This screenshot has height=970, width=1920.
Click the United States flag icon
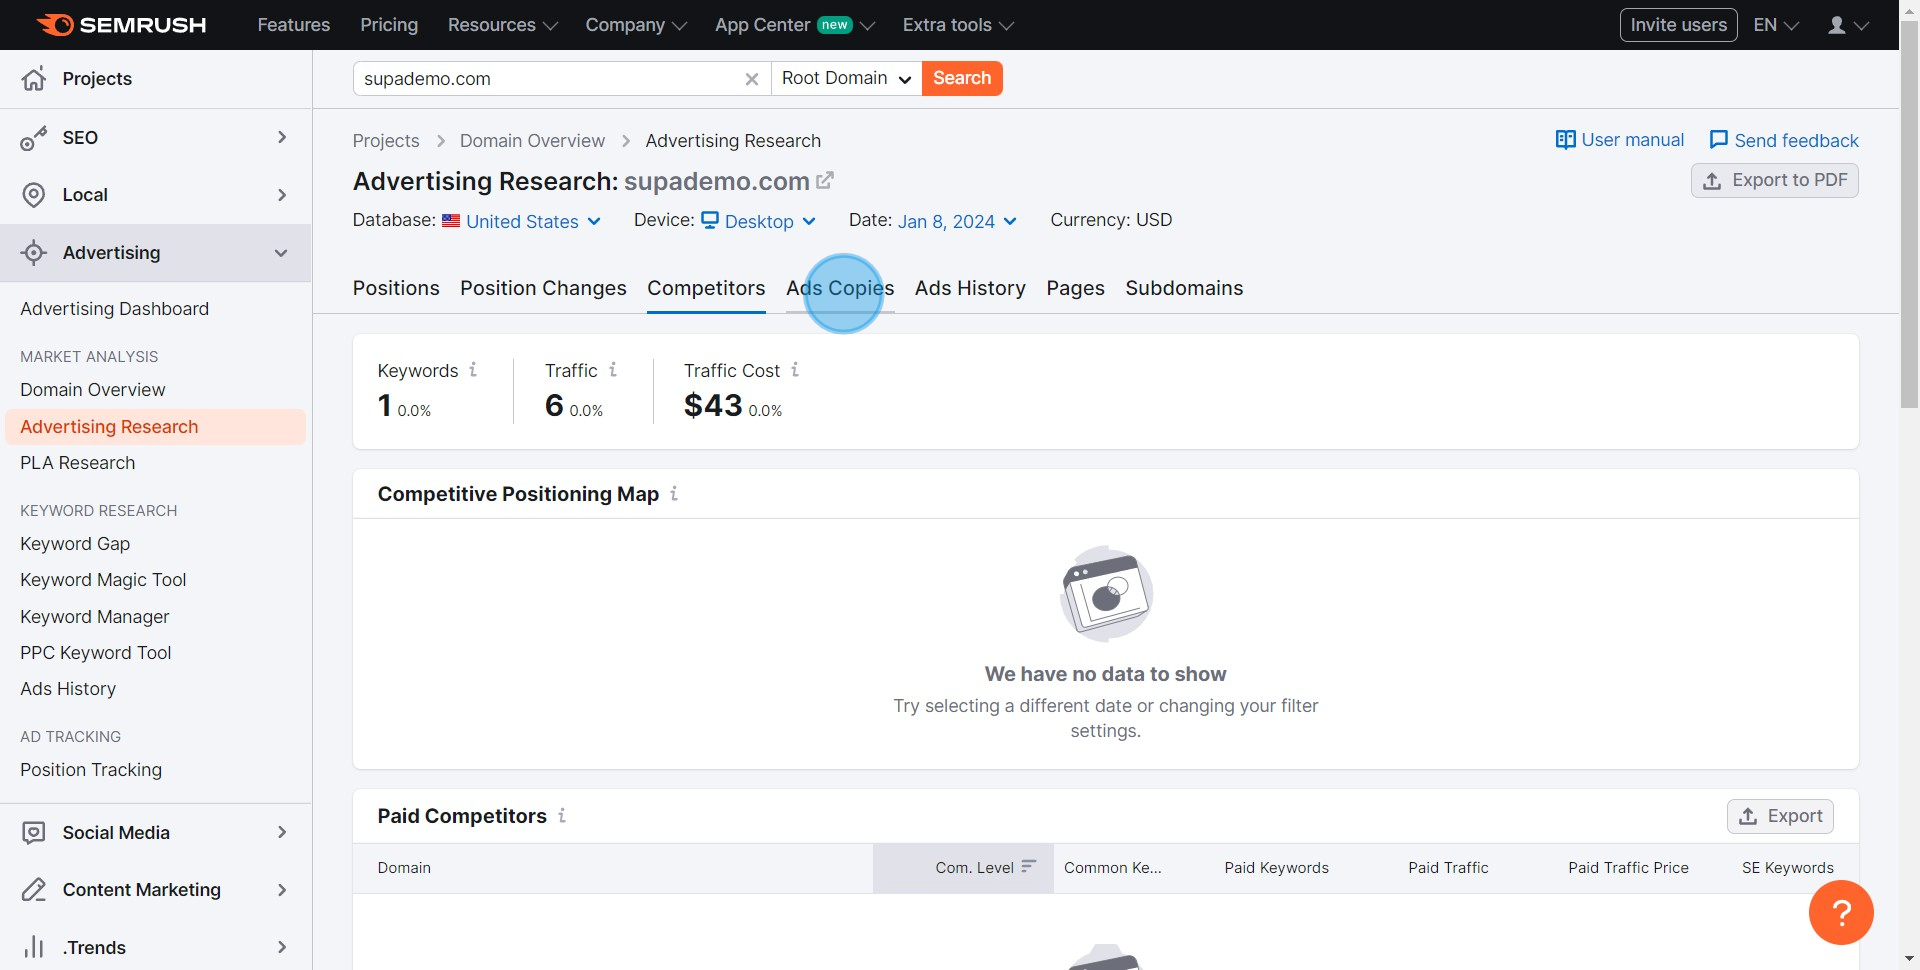coord(451,221)
